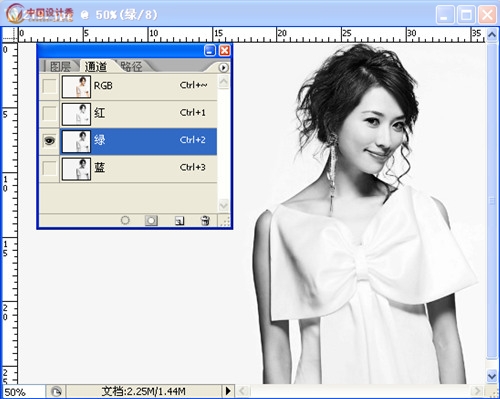Delete current channel trash icon

205,220
